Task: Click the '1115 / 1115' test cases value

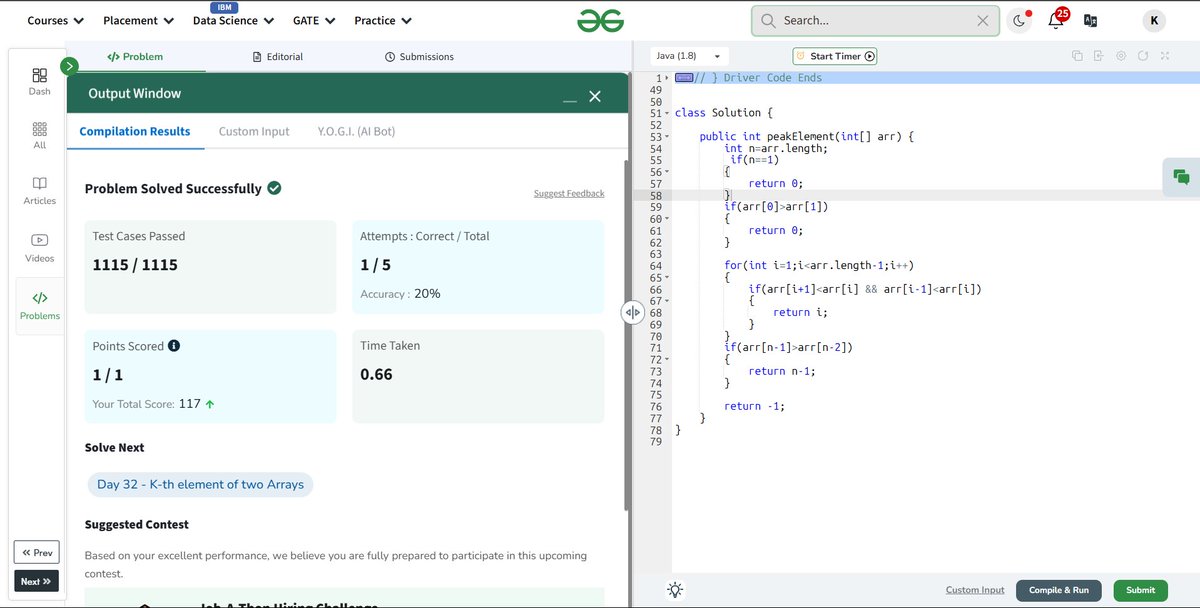Action: coord(135,265)
